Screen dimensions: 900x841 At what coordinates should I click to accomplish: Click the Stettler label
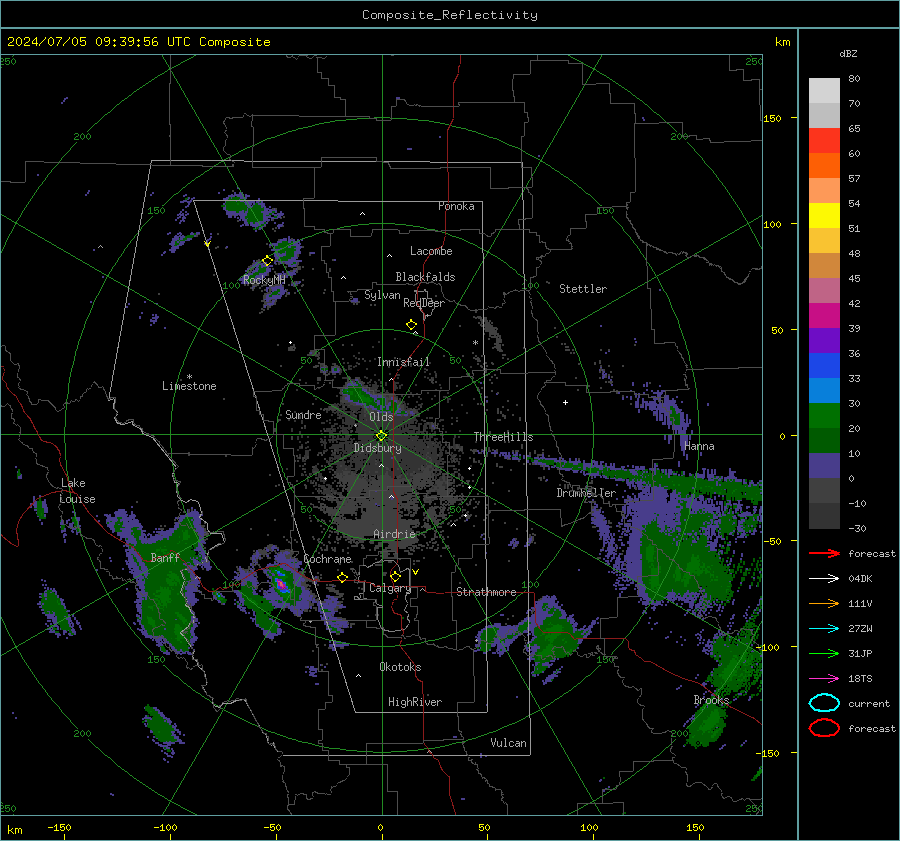(583, 289)
